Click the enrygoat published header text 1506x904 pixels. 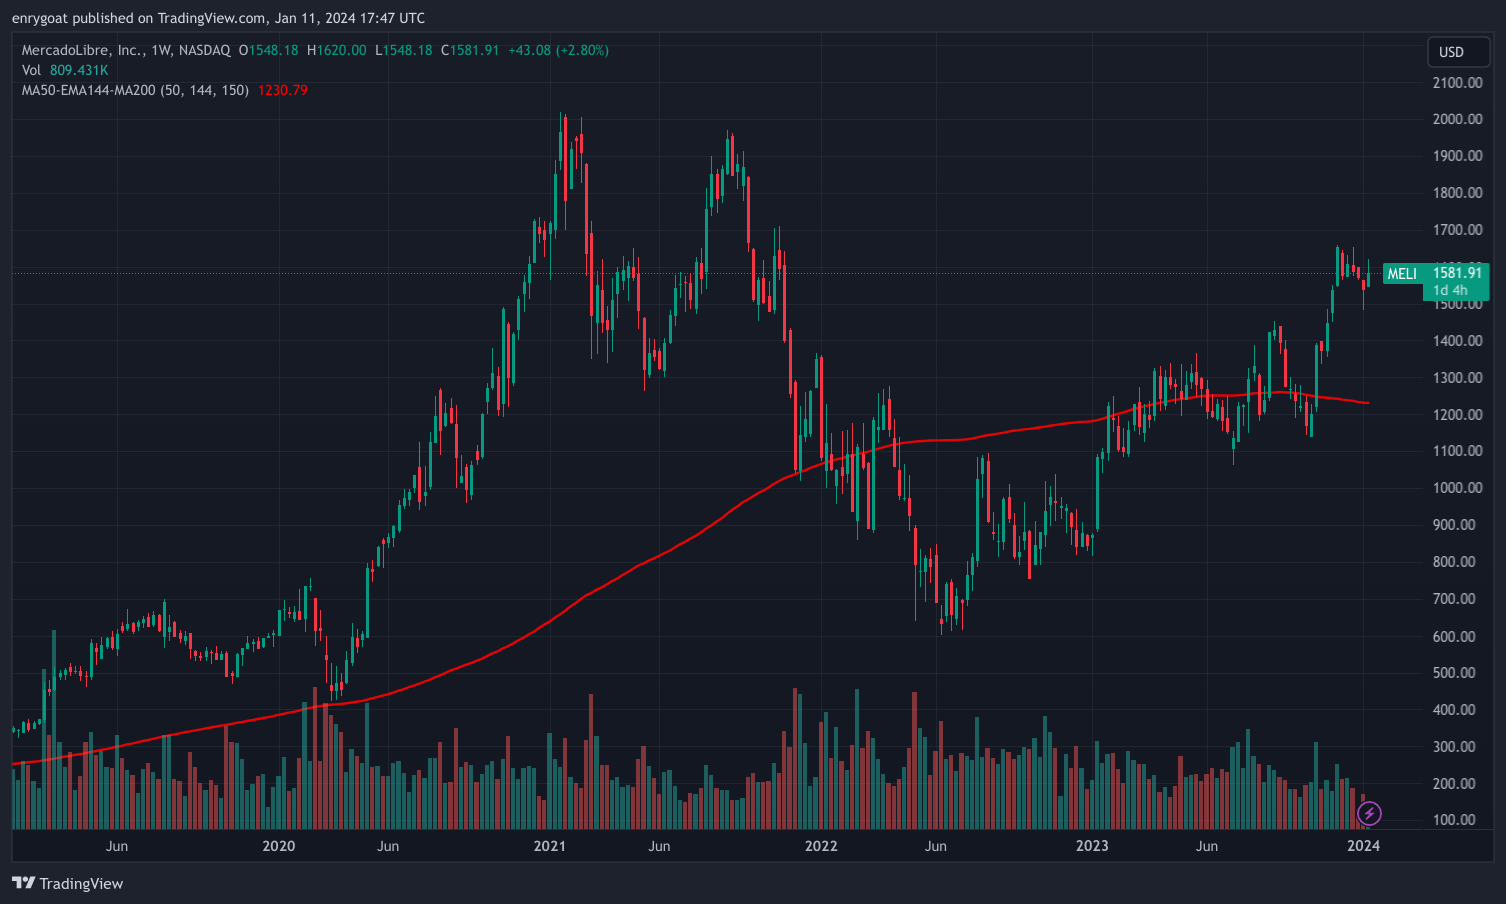[x=218, y=18]
